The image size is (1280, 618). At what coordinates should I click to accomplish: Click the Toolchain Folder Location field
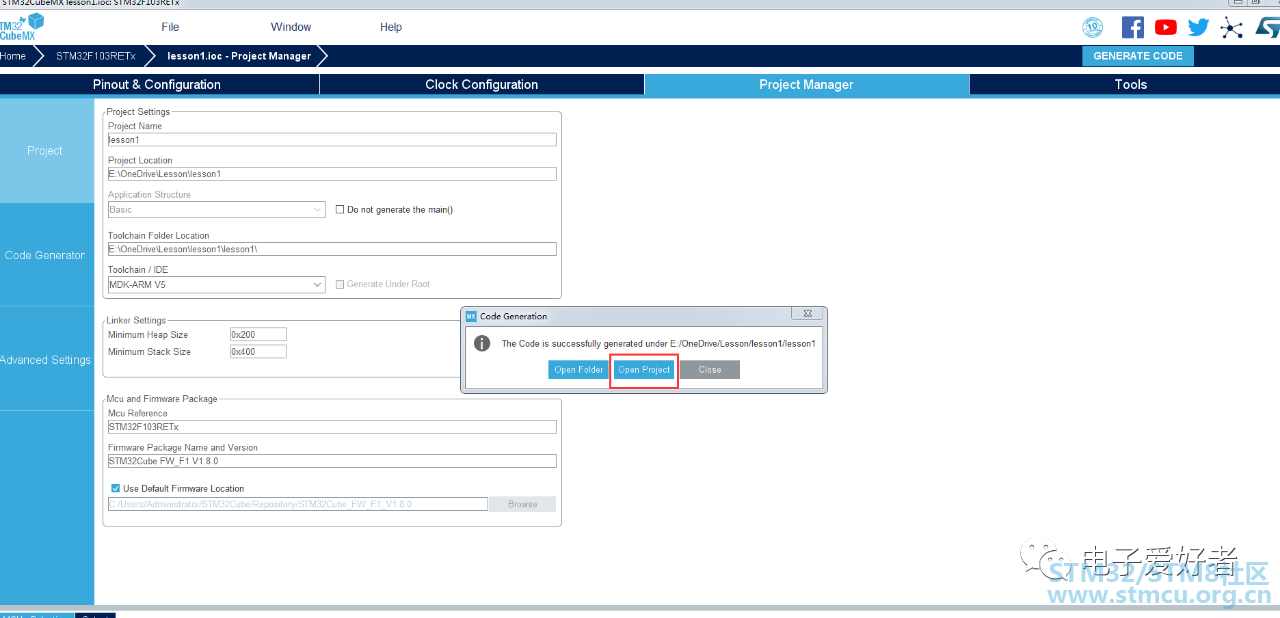point(331,249)
